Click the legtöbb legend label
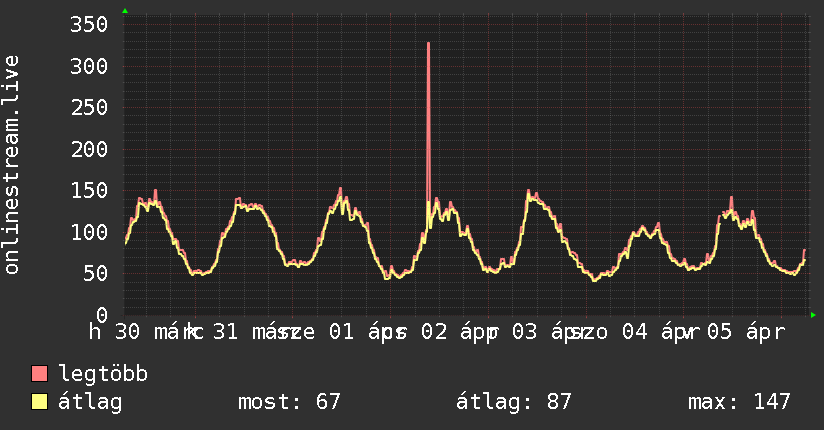 103,373
